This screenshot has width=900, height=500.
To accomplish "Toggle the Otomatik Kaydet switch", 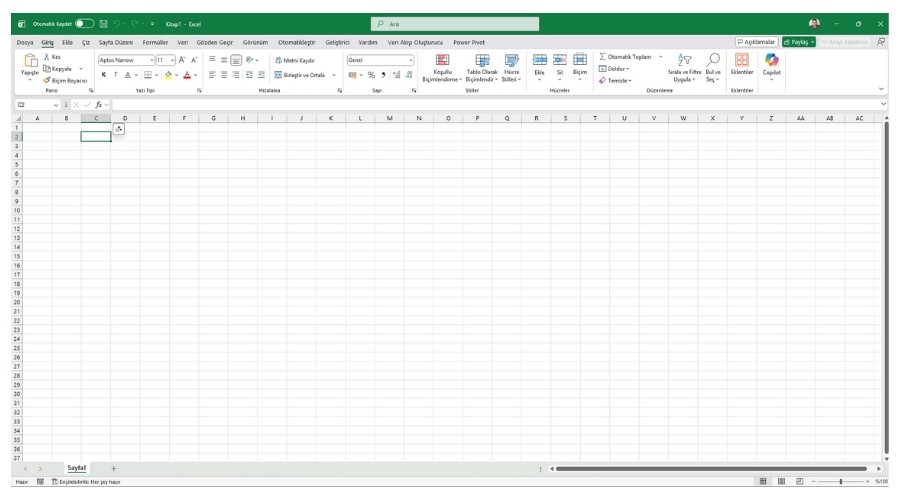I will click(x=84, y=24).
